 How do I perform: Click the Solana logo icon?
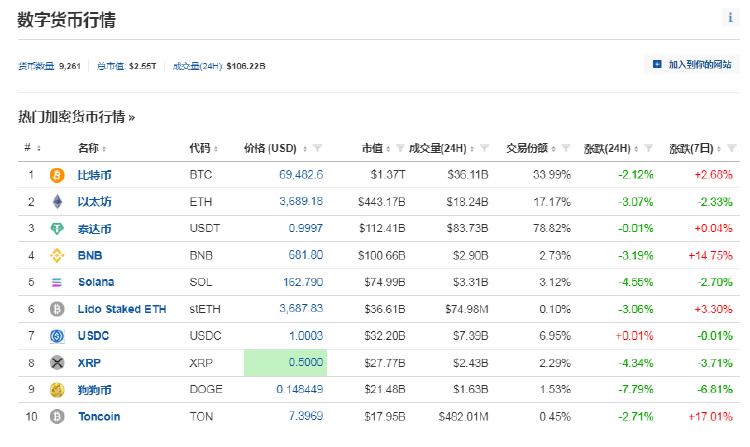(57, 282)
